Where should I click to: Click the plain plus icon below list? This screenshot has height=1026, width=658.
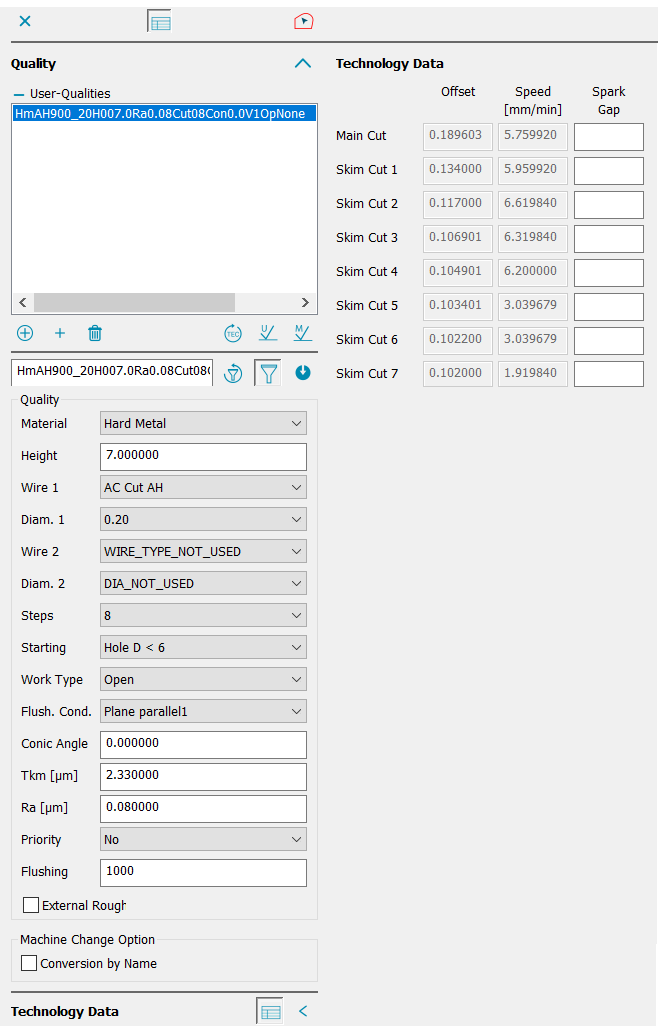(60, 333)
